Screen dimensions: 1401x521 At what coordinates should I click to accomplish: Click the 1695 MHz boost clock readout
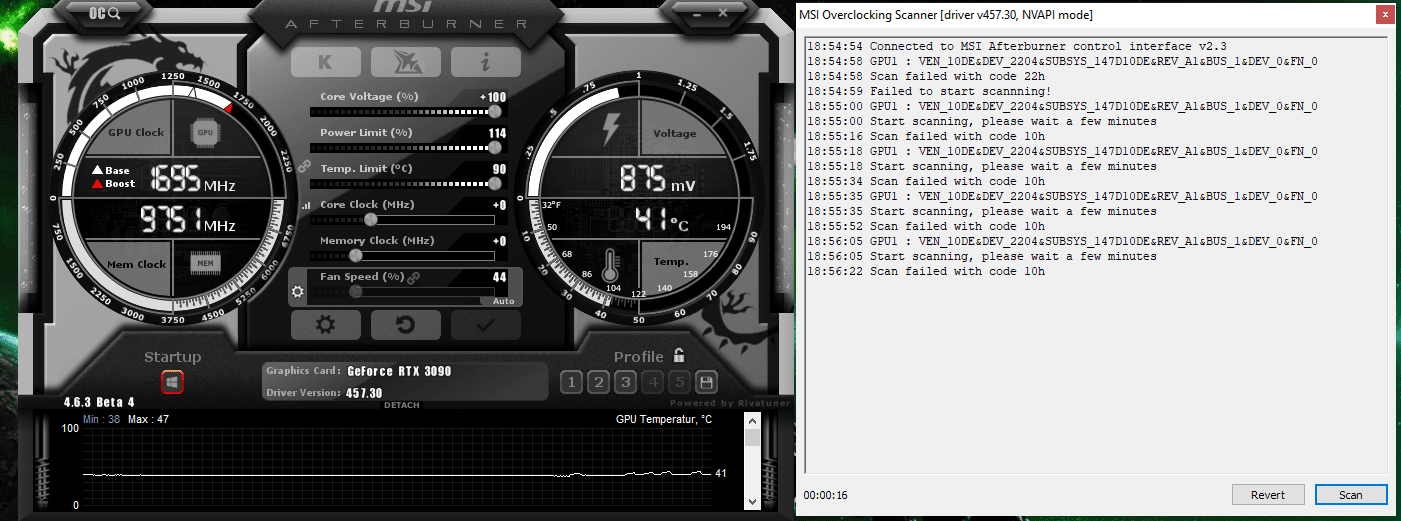coord(193,180)
